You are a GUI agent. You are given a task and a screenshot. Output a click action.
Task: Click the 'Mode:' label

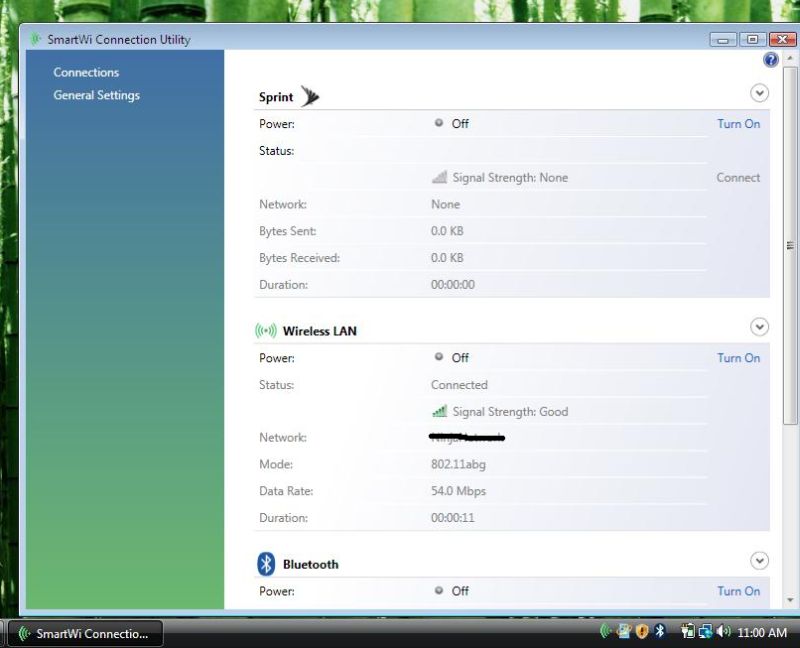(x=276, y=464)
